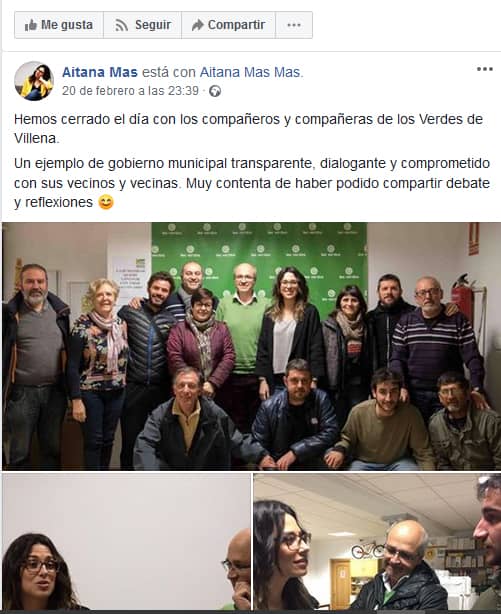Screen dimensions: 501x614
Task: Click the paragraph about gobierno municipal transparente
Action: coord(252,183)
